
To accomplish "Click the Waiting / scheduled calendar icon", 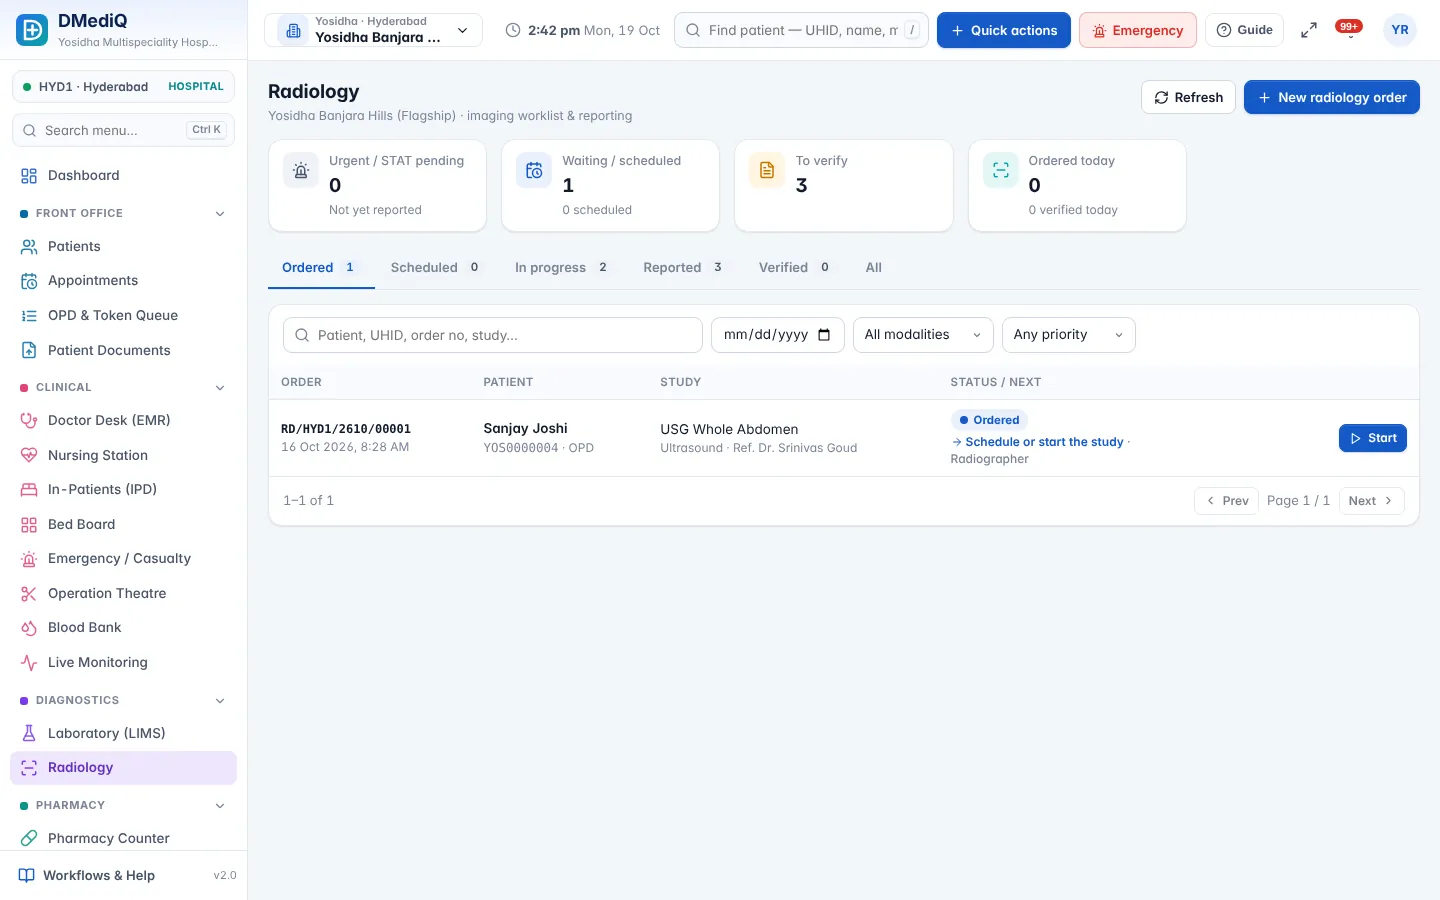I will coord(534,171).
